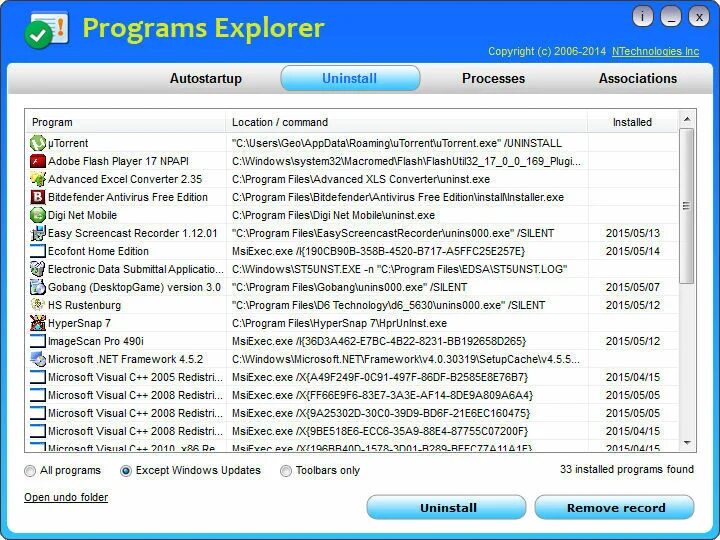
Task: Click the Electronic Data Submittal icon
Action: [x=38, y=269]
